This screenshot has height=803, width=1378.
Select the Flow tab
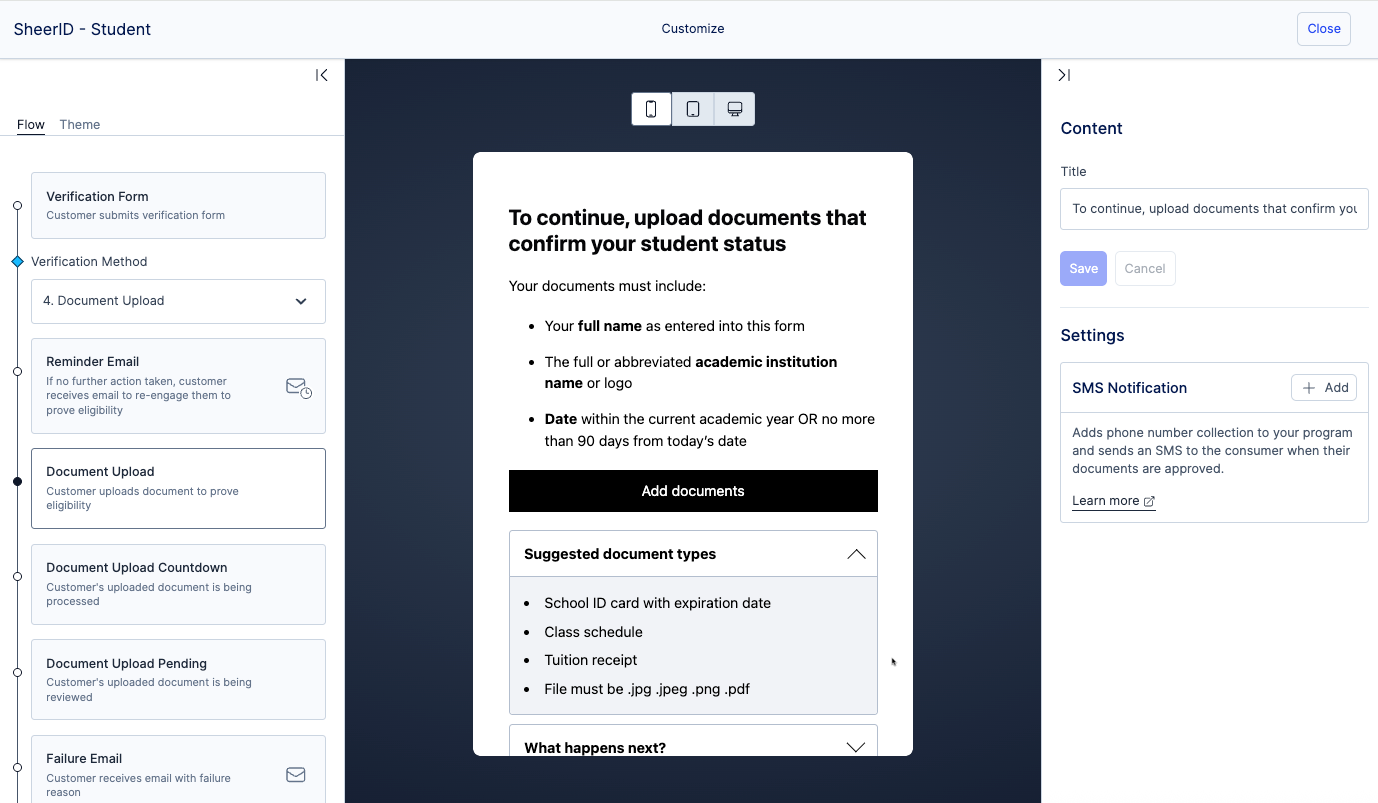tap(30, 125)
